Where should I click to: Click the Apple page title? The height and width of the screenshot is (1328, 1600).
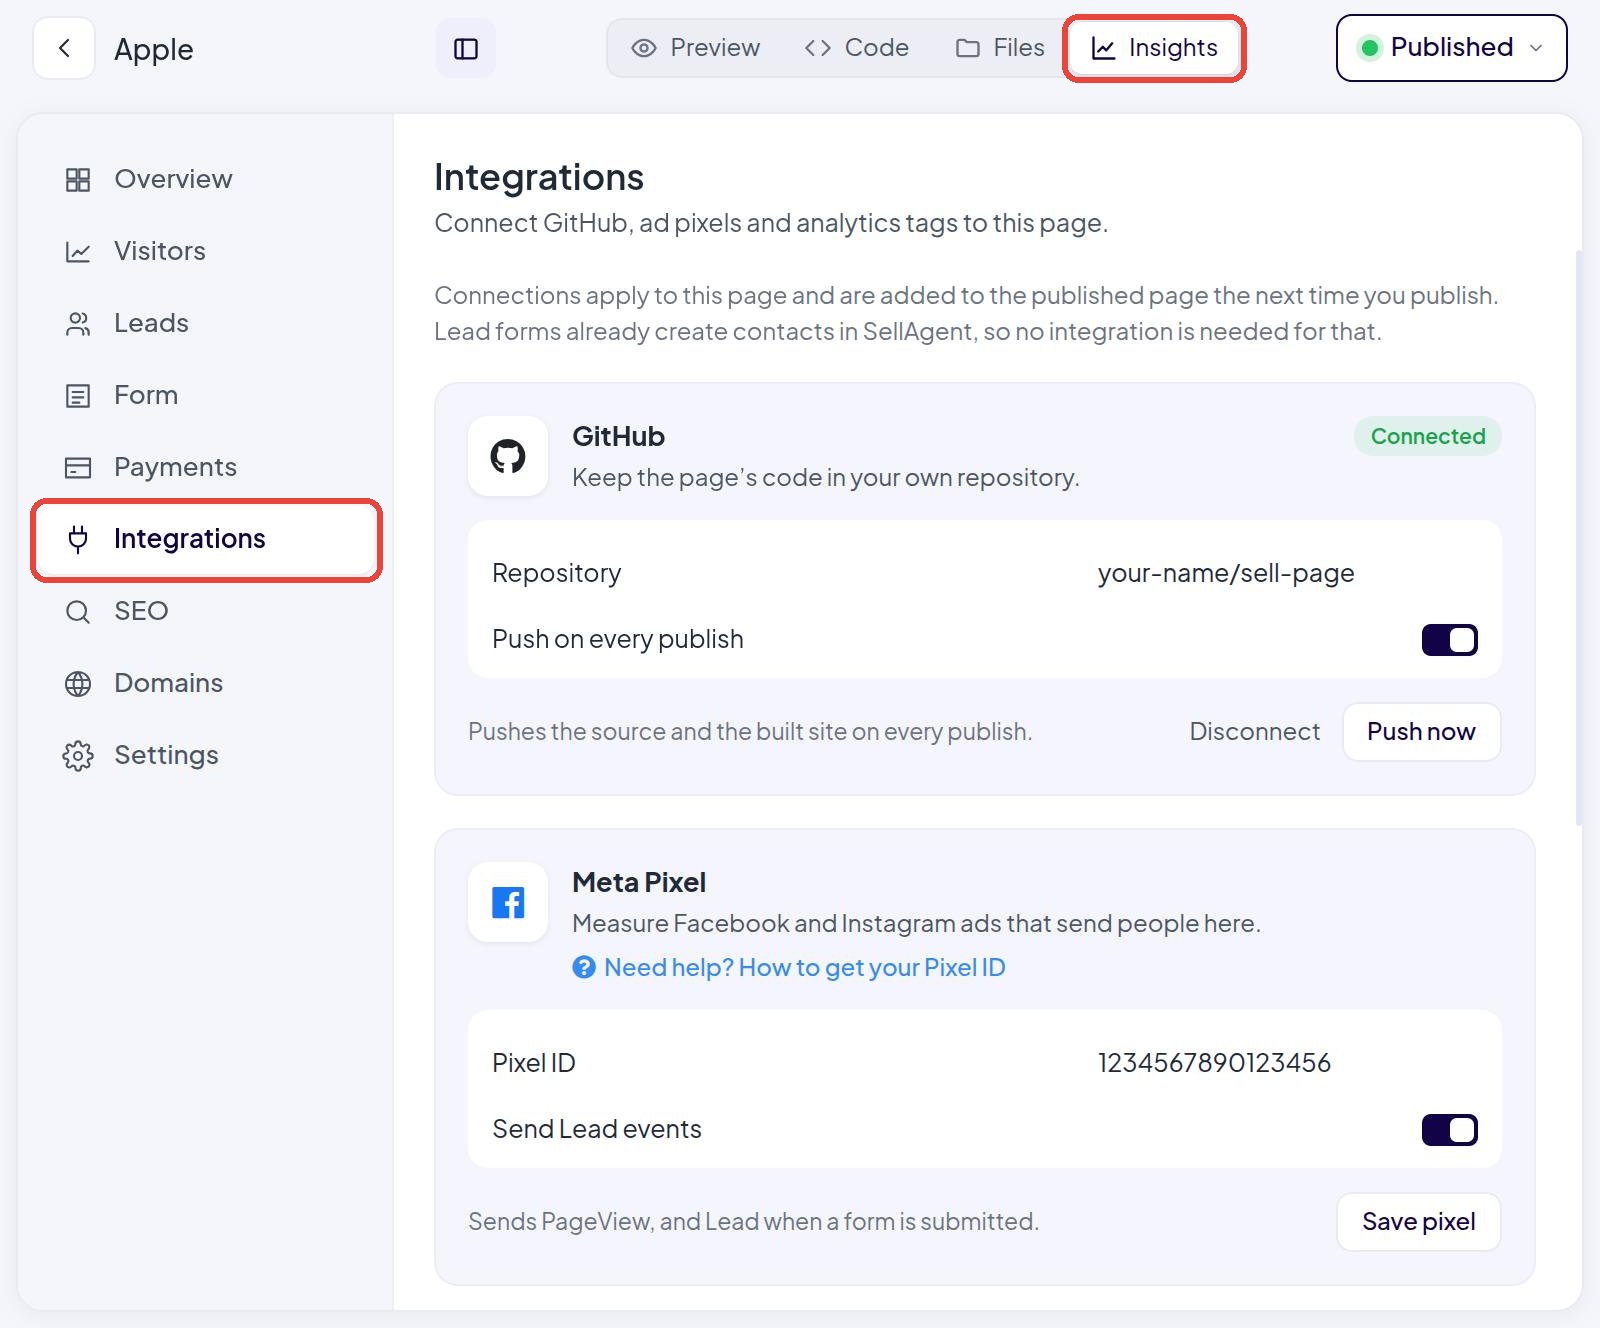tap(153, 49)
